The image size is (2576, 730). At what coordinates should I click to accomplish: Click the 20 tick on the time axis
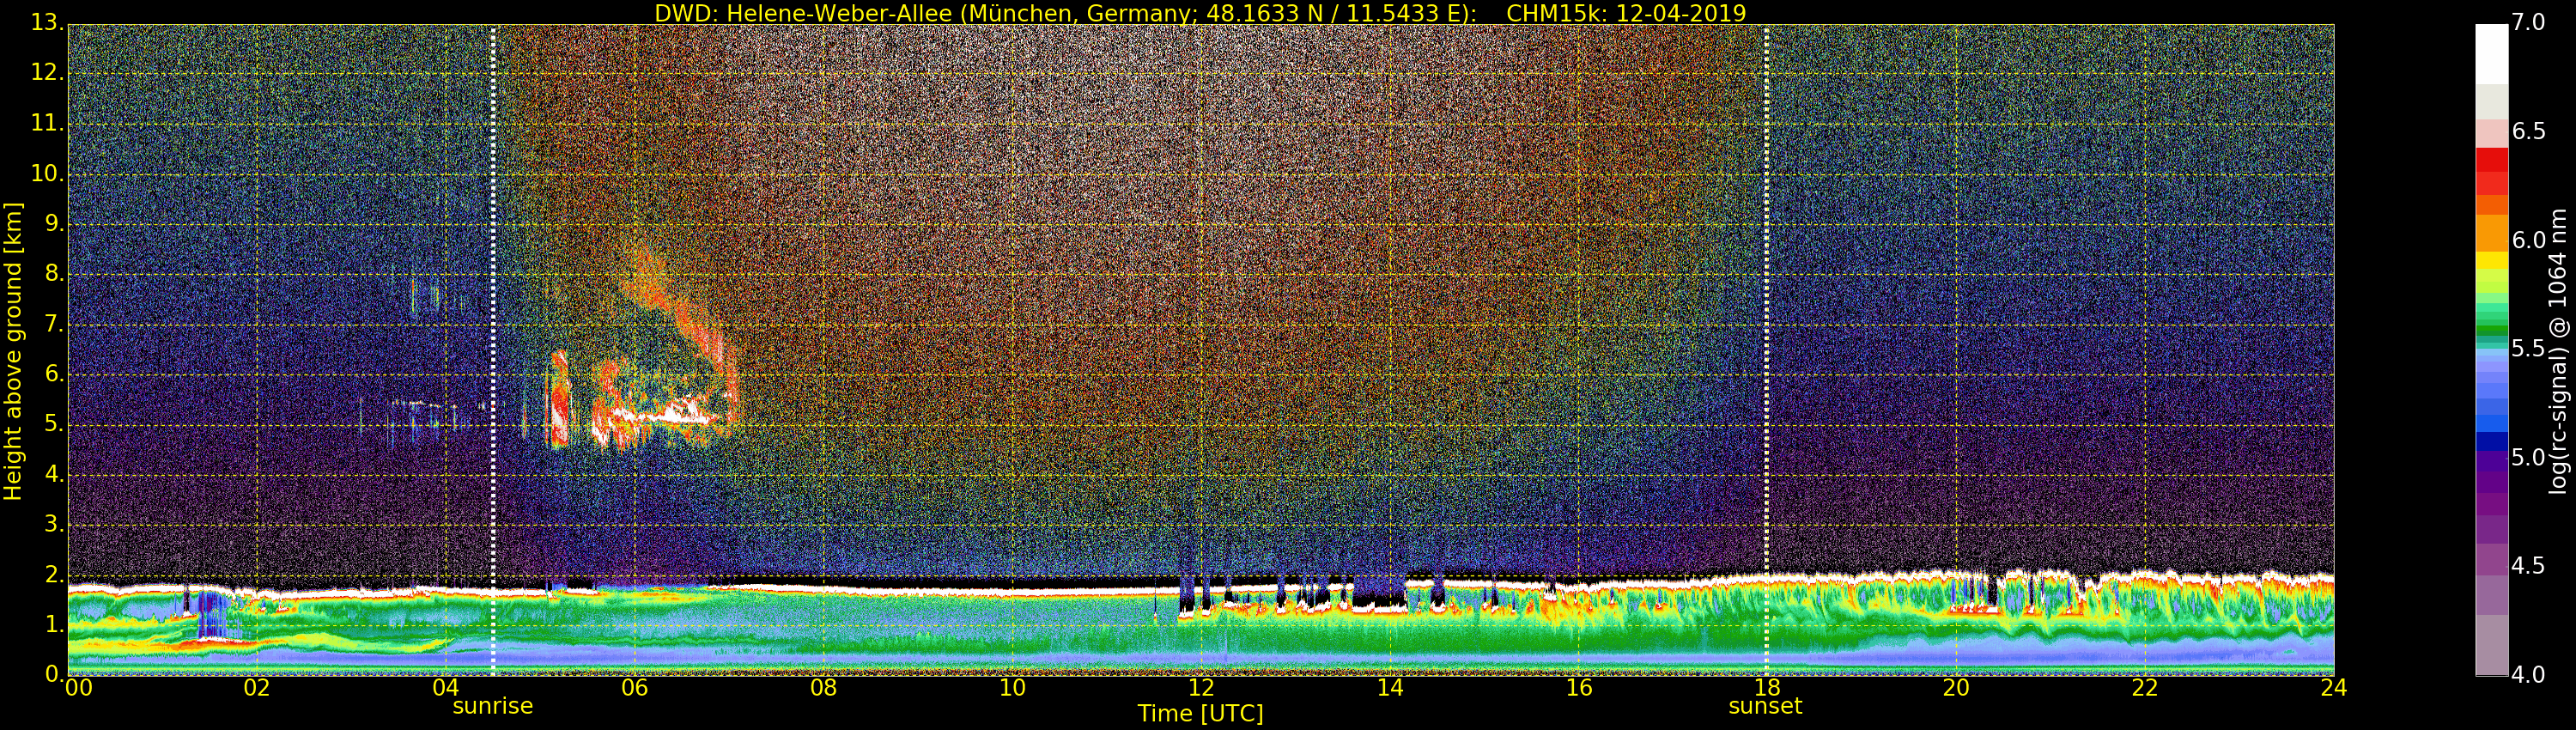(1956, 688)
